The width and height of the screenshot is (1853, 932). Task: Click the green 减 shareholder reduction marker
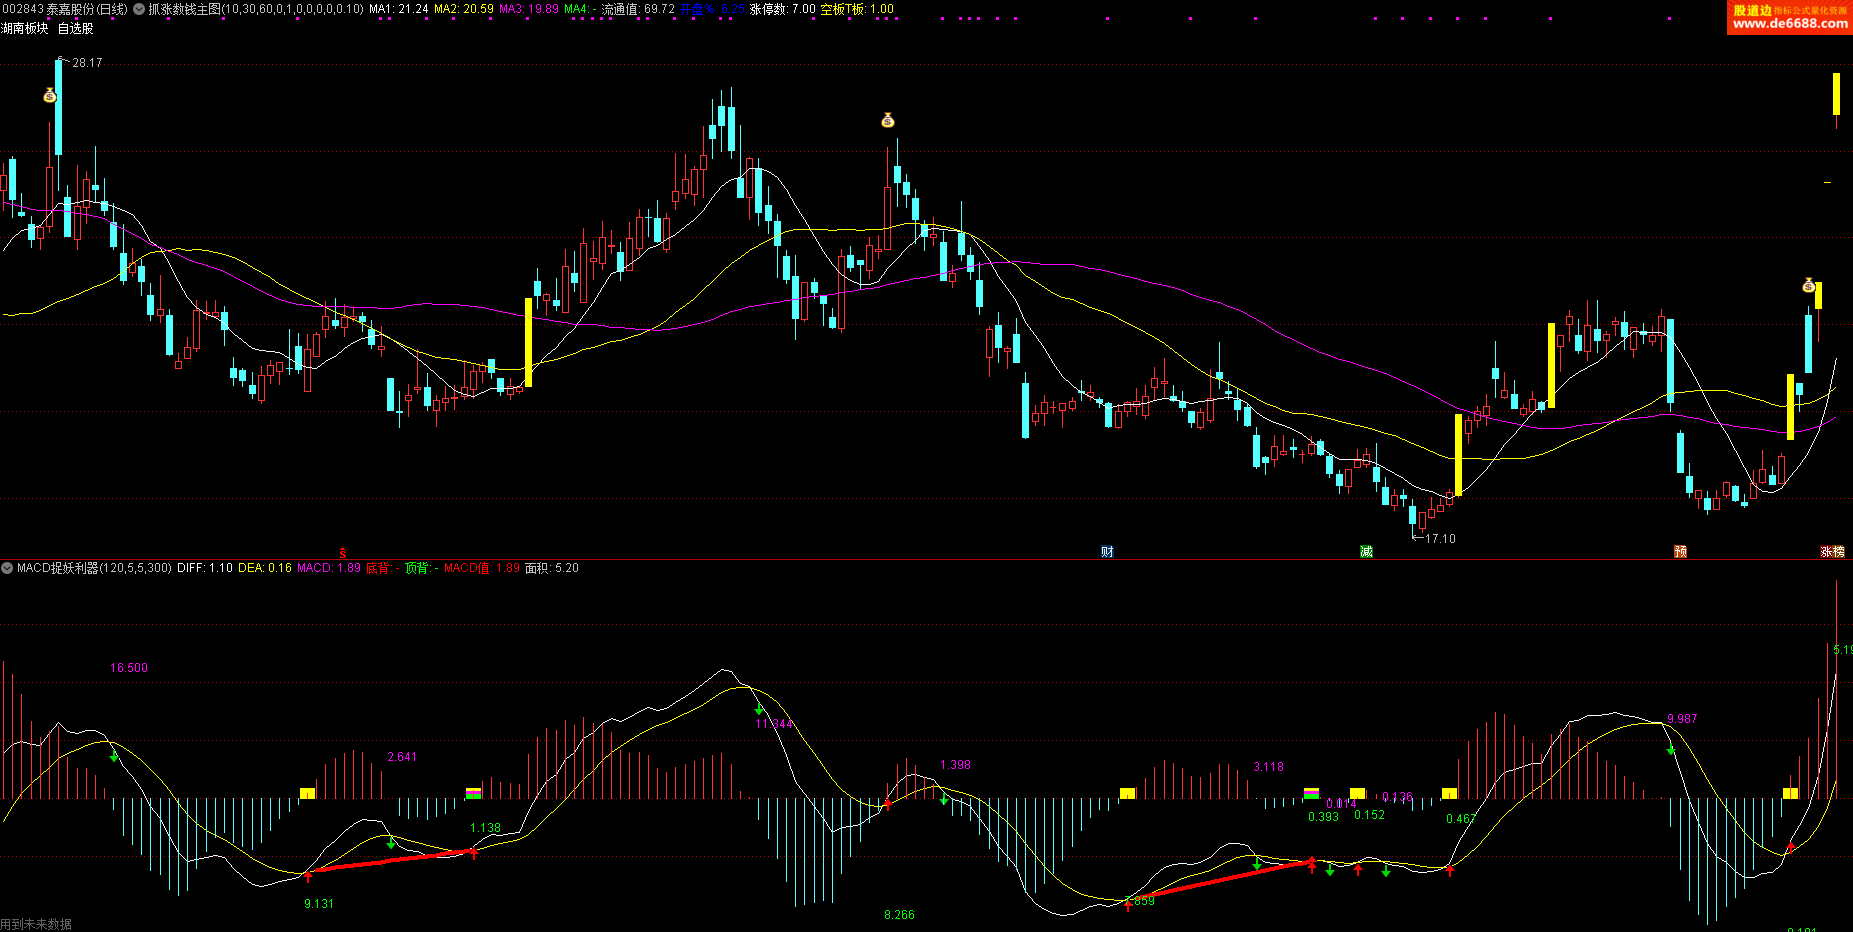pyautogui.click(x=1366, y=552)
